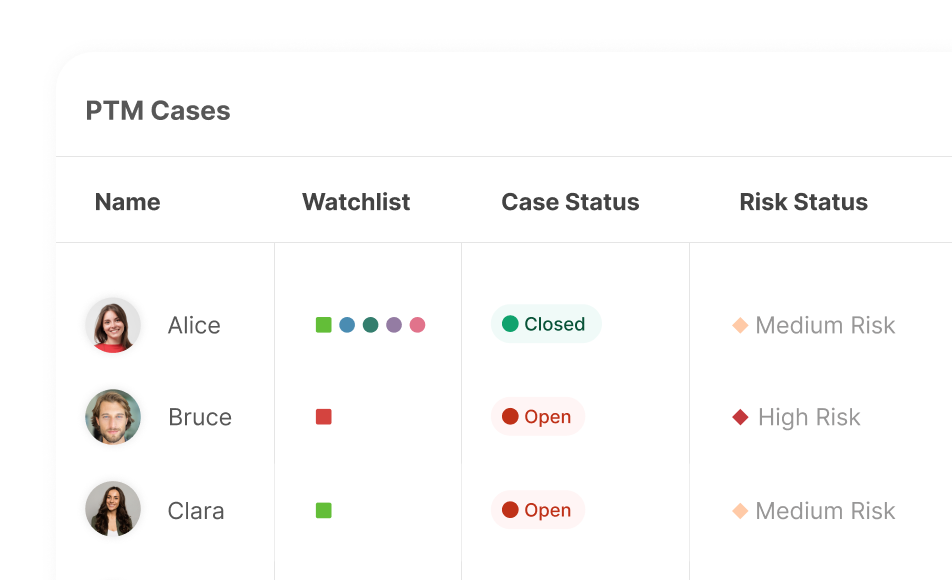Click Bruce's red square watchlist marker
The width and height of the screenshot is (952, 580).
pos(323,417)
